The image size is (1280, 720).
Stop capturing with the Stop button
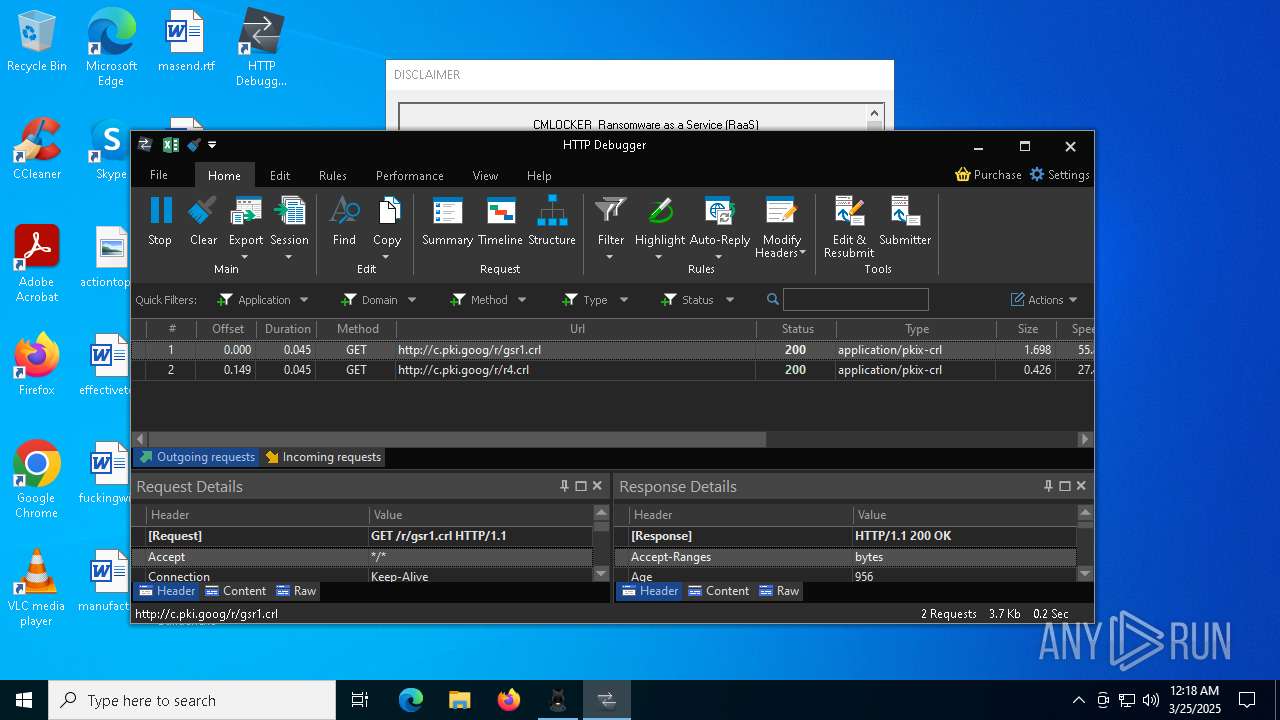pos(160,221)
